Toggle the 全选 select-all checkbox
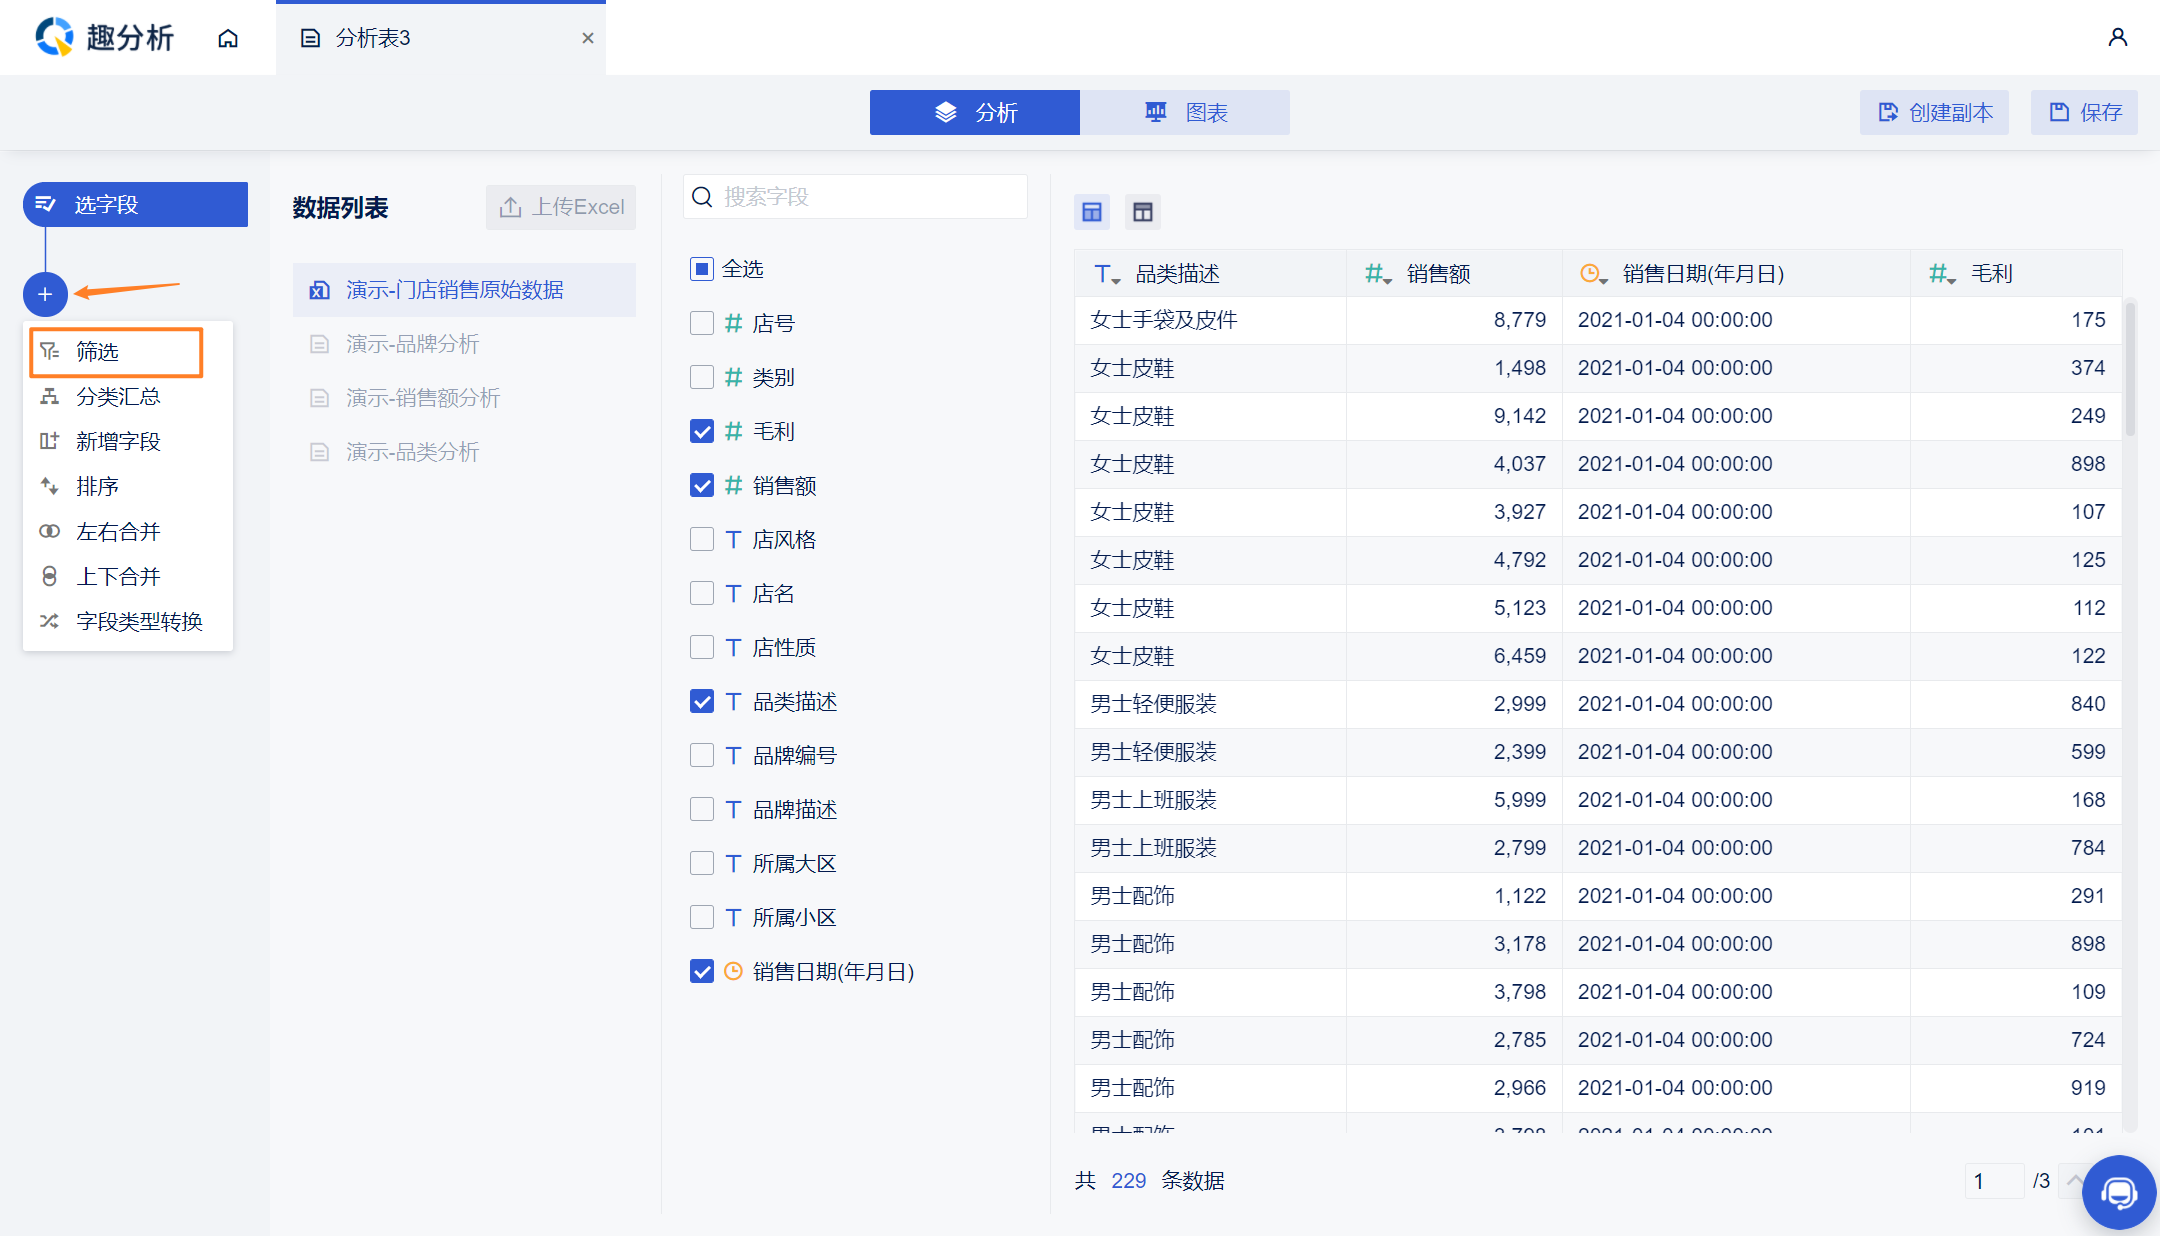Viewport: 2160px width, 1236px height. (702, 269)
